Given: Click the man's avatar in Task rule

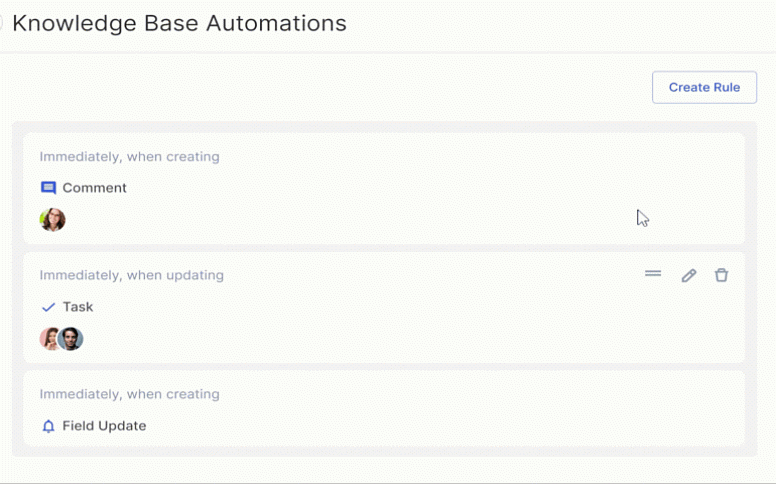Looking at the screenshot, I should tap(71, 339).
